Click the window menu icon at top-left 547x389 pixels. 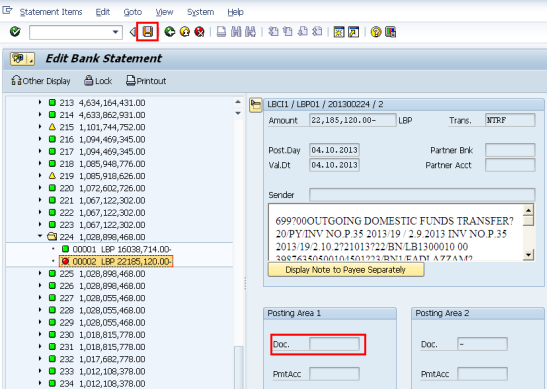coord(7,10)
